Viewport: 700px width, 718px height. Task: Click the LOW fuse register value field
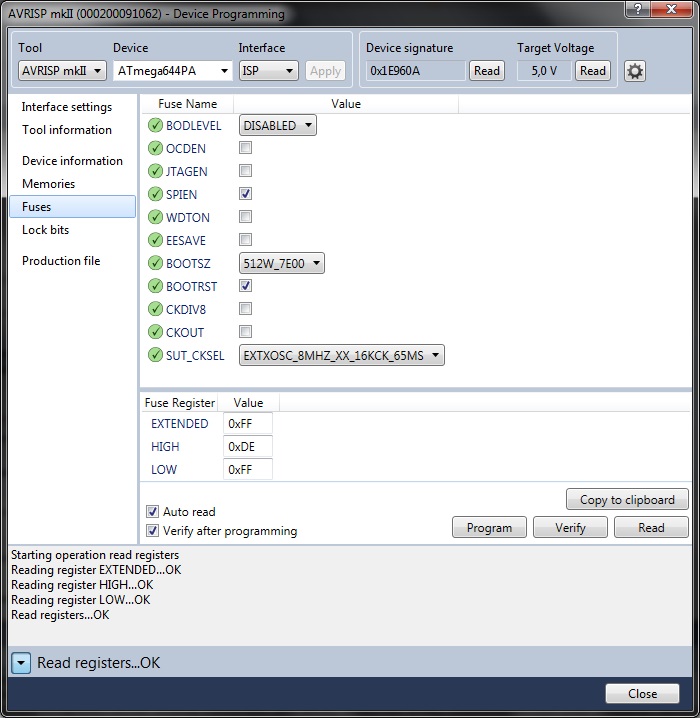coord(248,469)
